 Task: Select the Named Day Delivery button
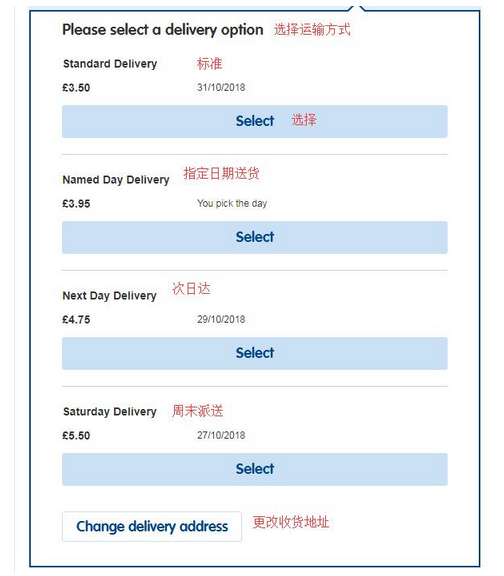coord(255,237)
